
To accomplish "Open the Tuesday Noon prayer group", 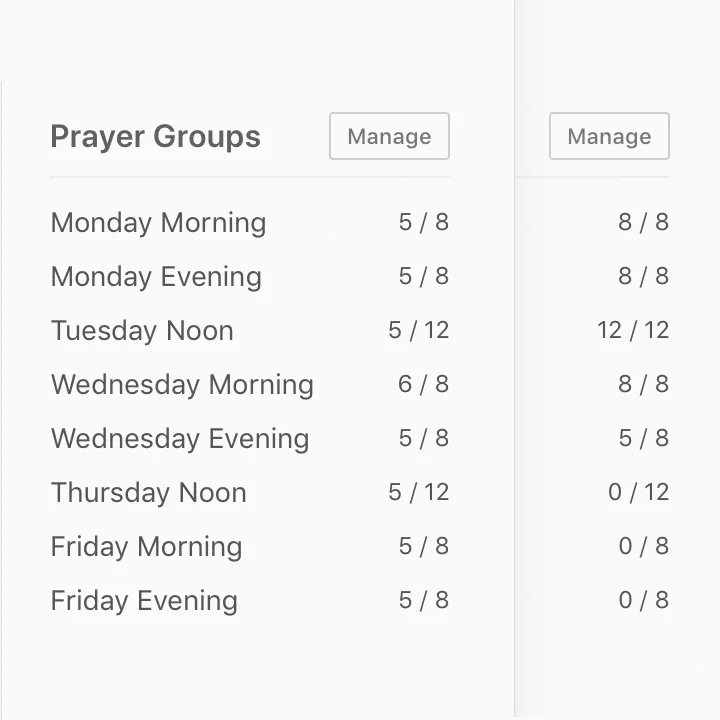I will pyautogui.click(x=142, y=330).
